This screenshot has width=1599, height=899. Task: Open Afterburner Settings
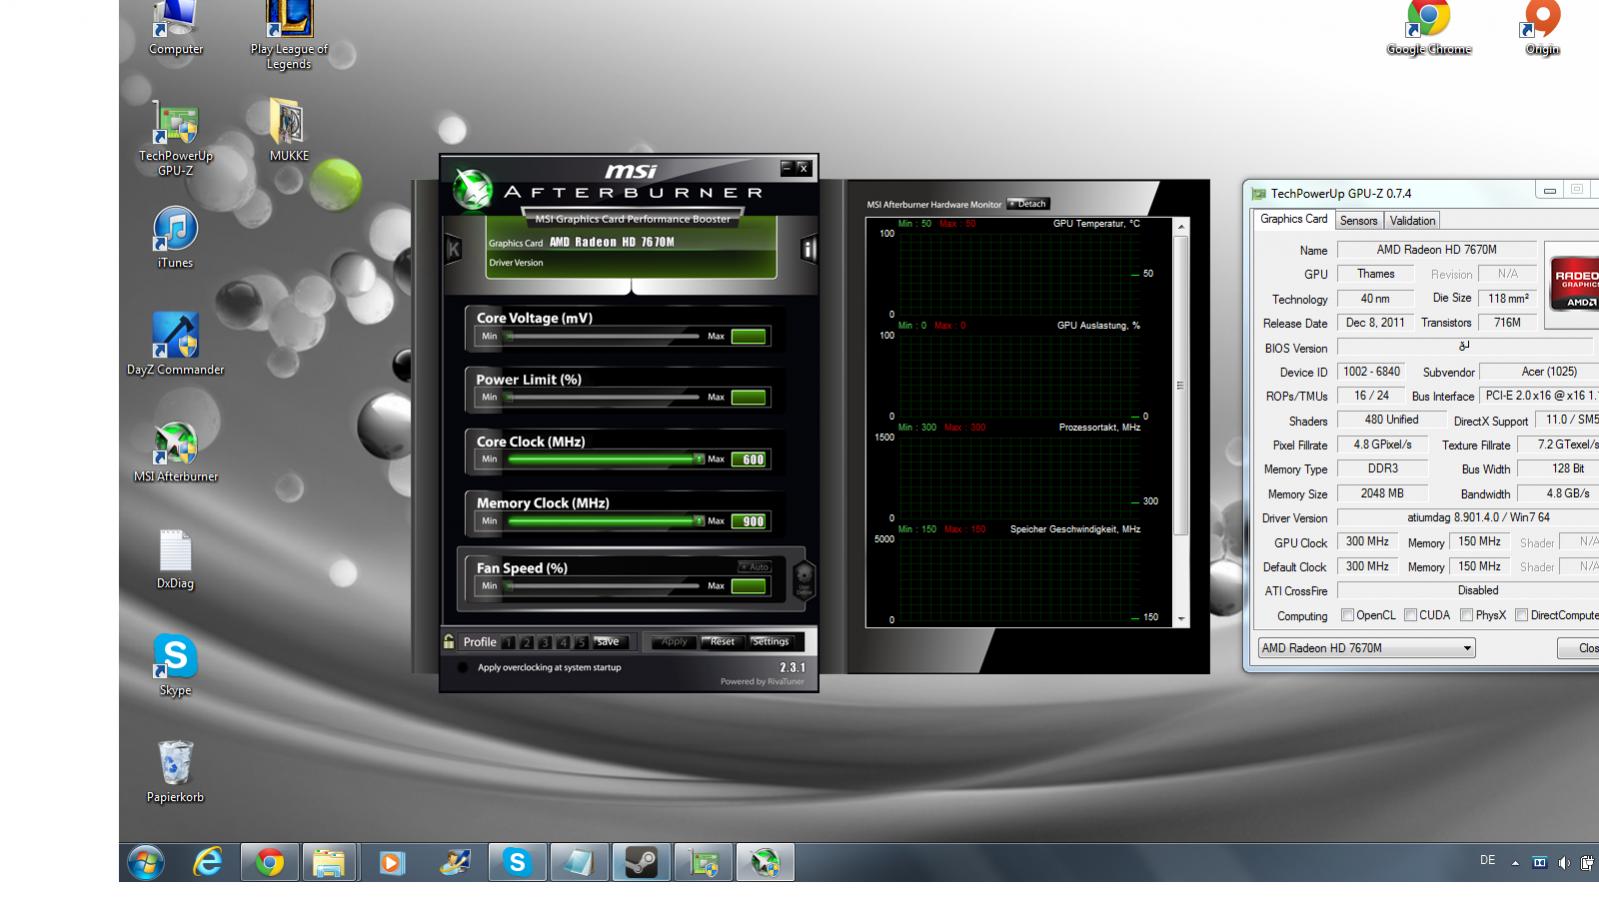(770, 642)
